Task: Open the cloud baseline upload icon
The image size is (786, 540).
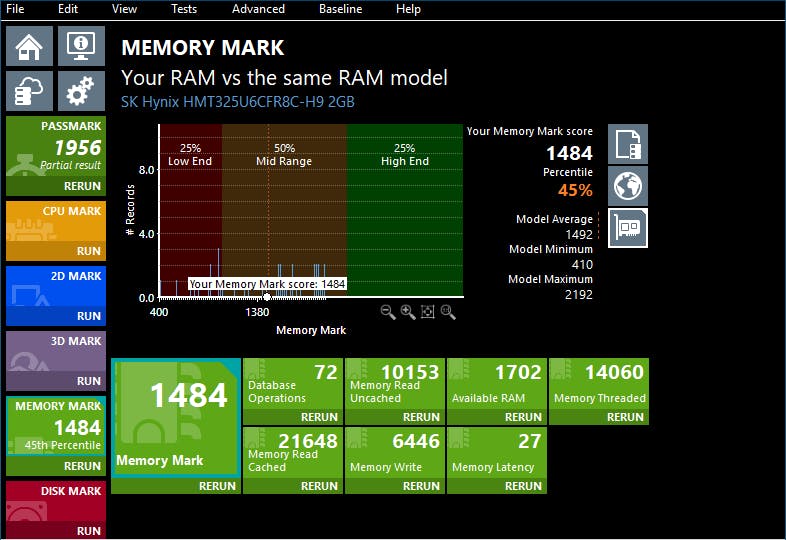Action: pyautogui.click(x=29, y=91)
